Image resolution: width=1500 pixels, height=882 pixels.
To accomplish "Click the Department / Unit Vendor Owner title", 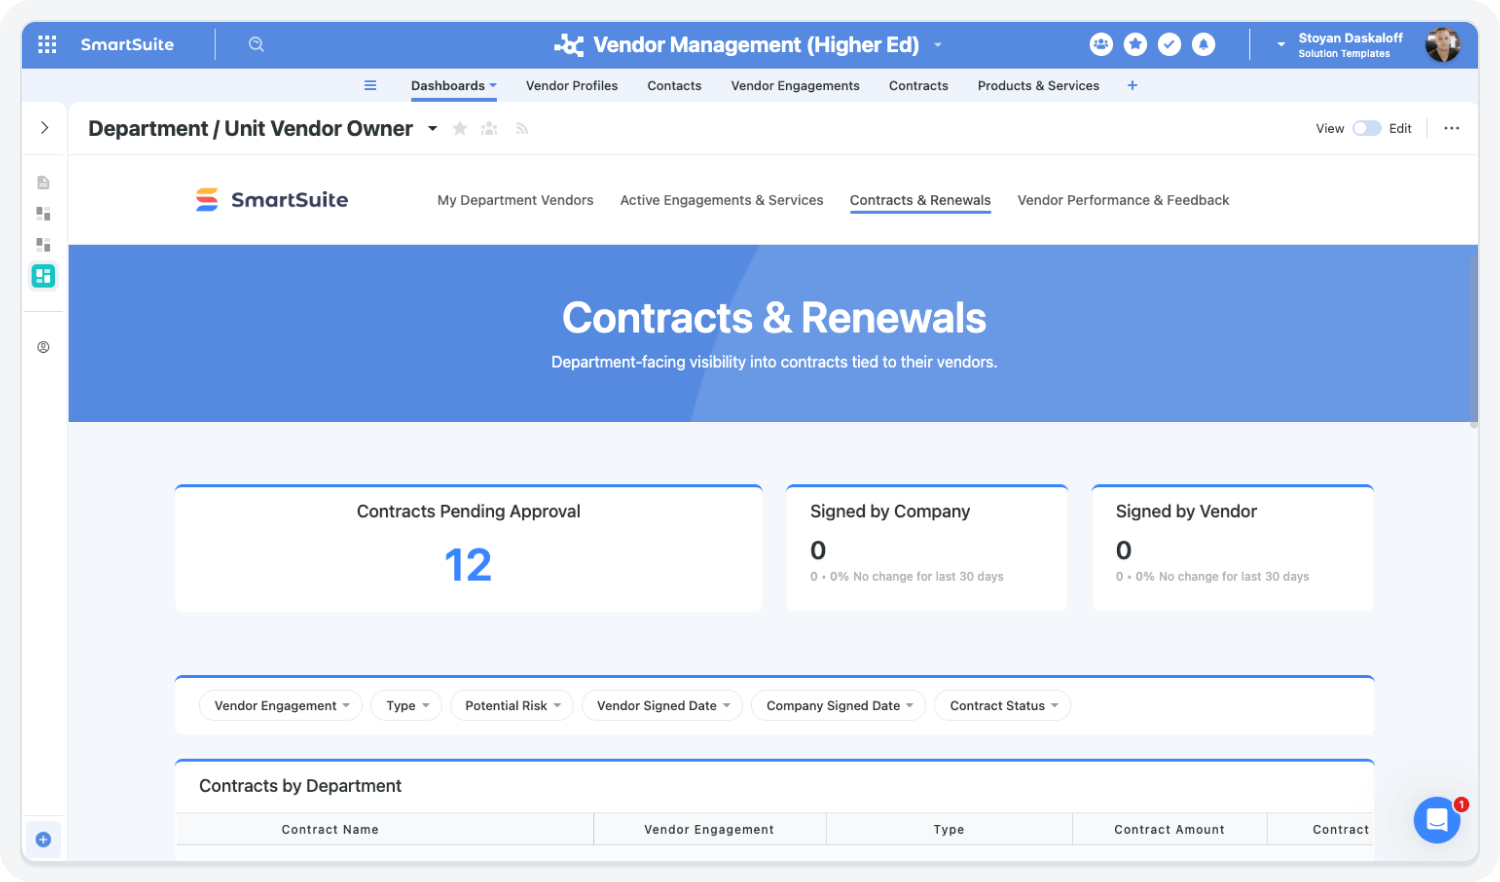I will tap(250, 128).
